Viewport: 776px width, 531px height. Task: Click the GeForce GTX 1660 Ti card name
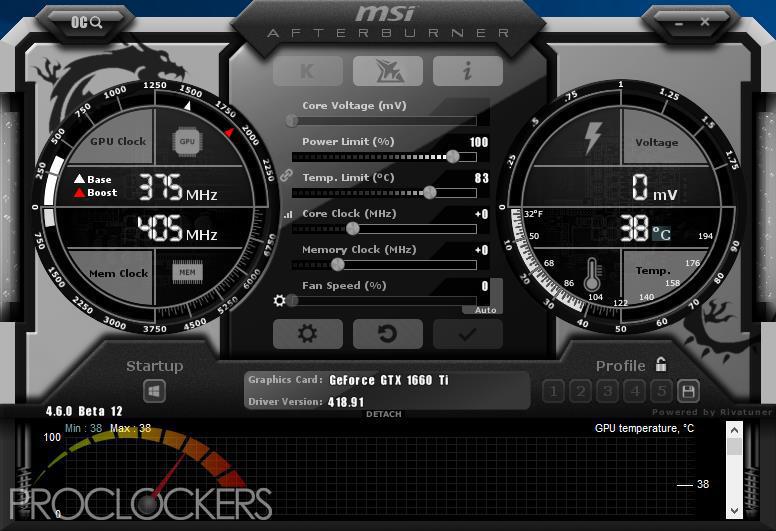pyautogui.click(x=389, y=380)
